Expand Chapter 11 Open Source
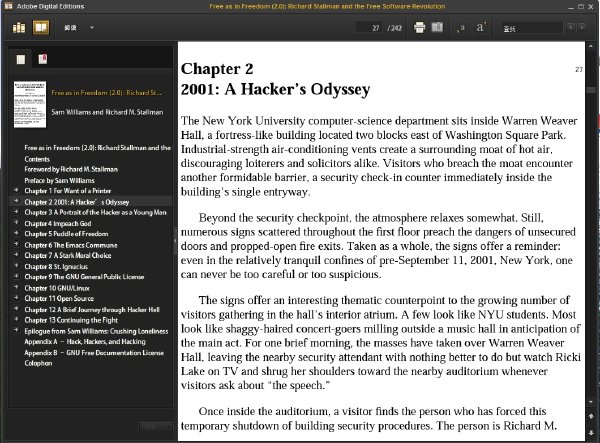This screenshot has width=600, height=443. [x=16, y=297]
